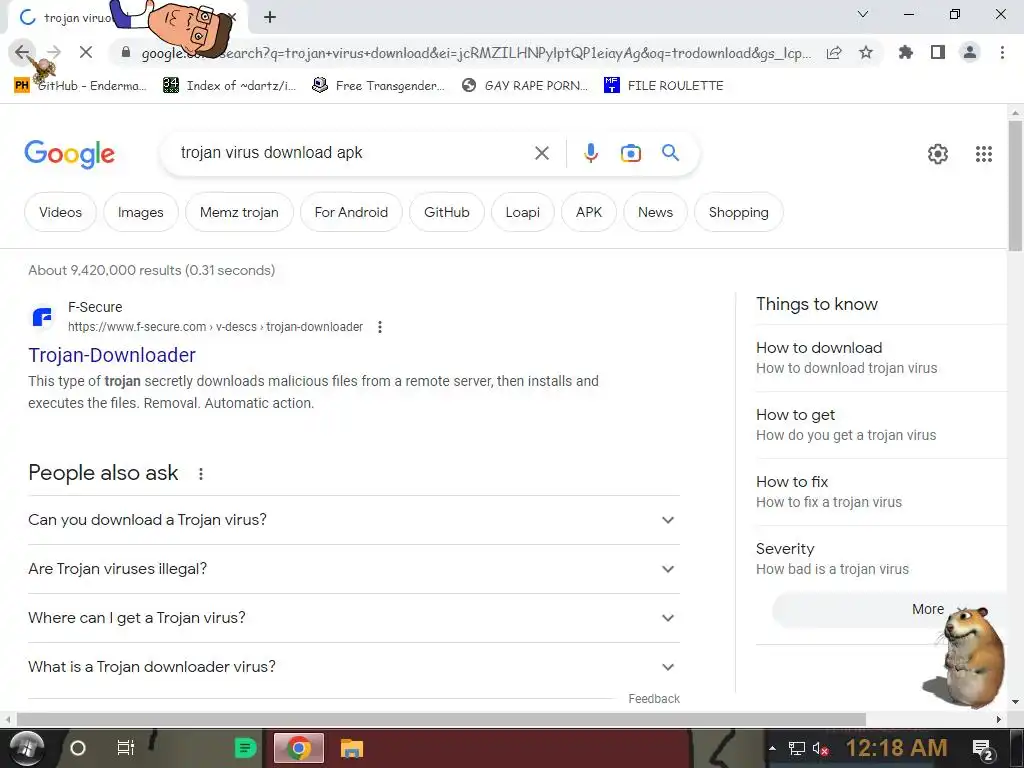Open the notification center icon
This screenshot has height=768, width=1024.
(983, 749)
